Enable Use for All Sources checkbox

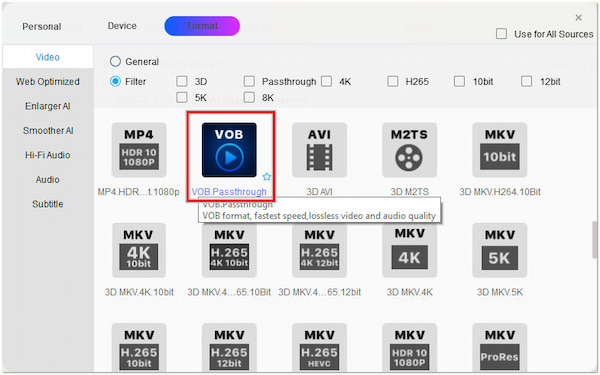(501, 34)
